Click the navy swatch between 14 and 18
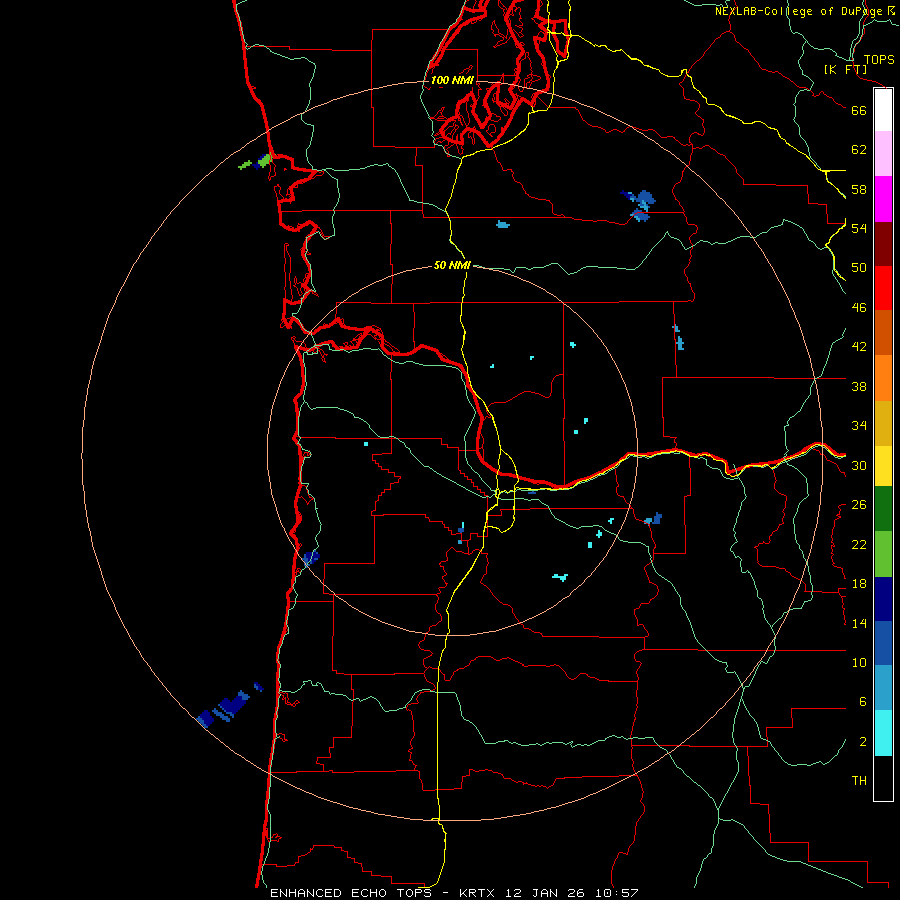This screenshot has width=900, height=900. [883, 599]
